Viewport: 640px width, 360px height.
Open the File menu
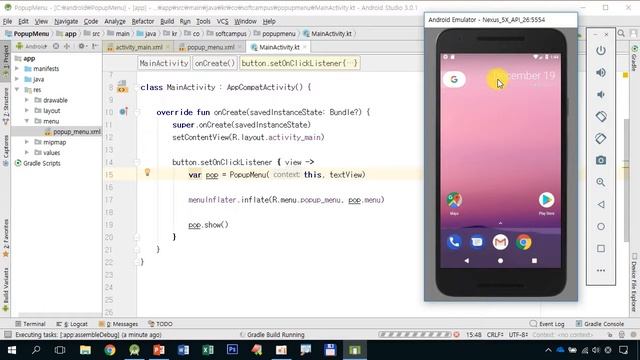click(x=7, y=21)
